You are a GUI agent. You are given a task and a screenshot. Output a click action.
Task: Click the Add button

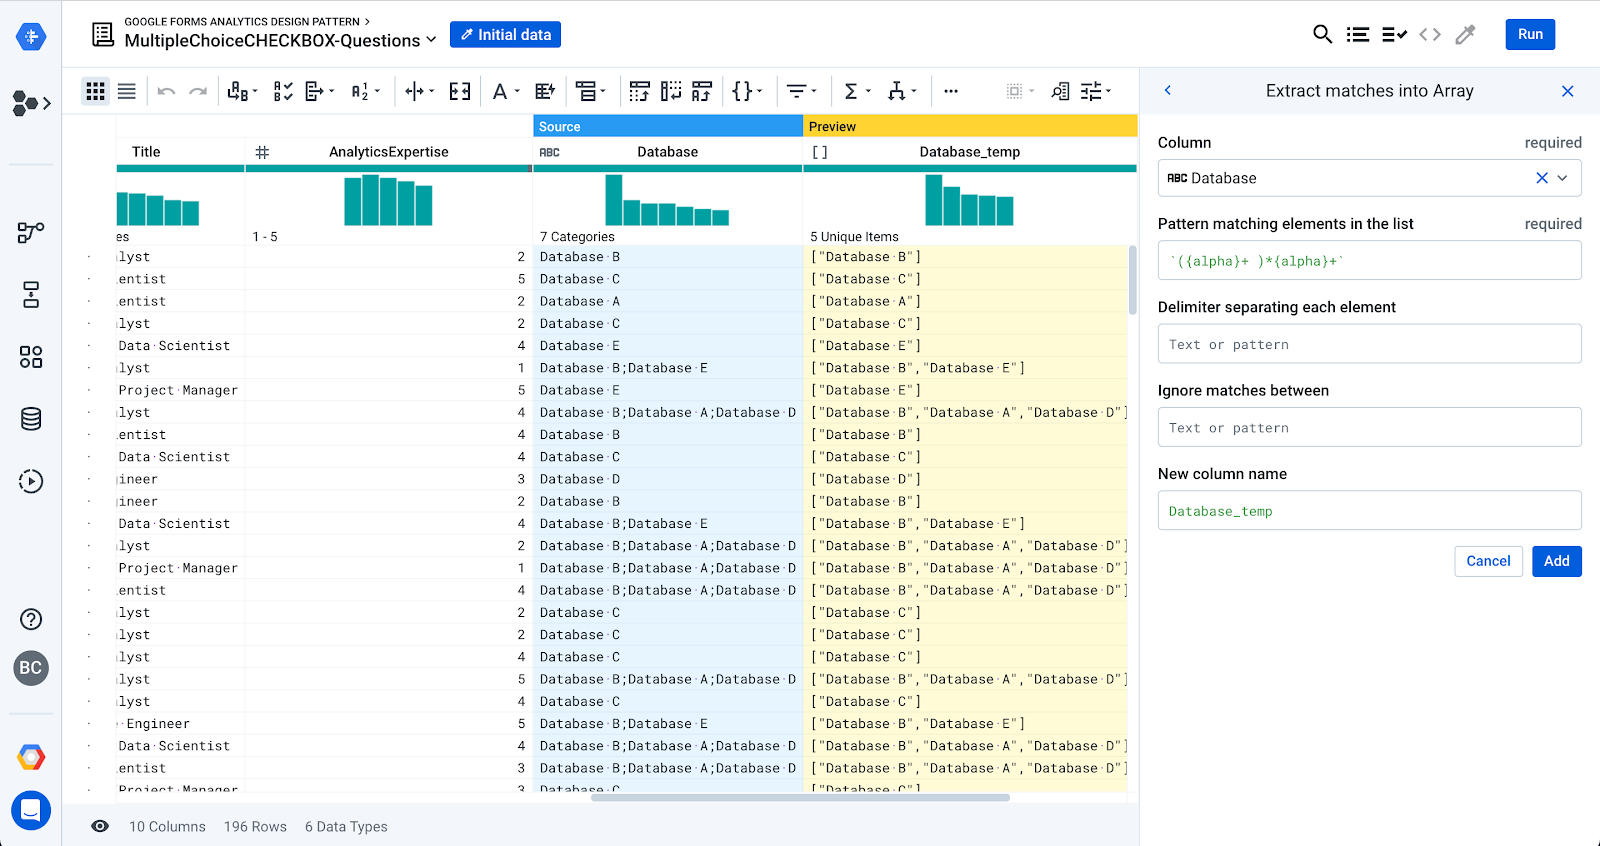tap(1556, 561)
